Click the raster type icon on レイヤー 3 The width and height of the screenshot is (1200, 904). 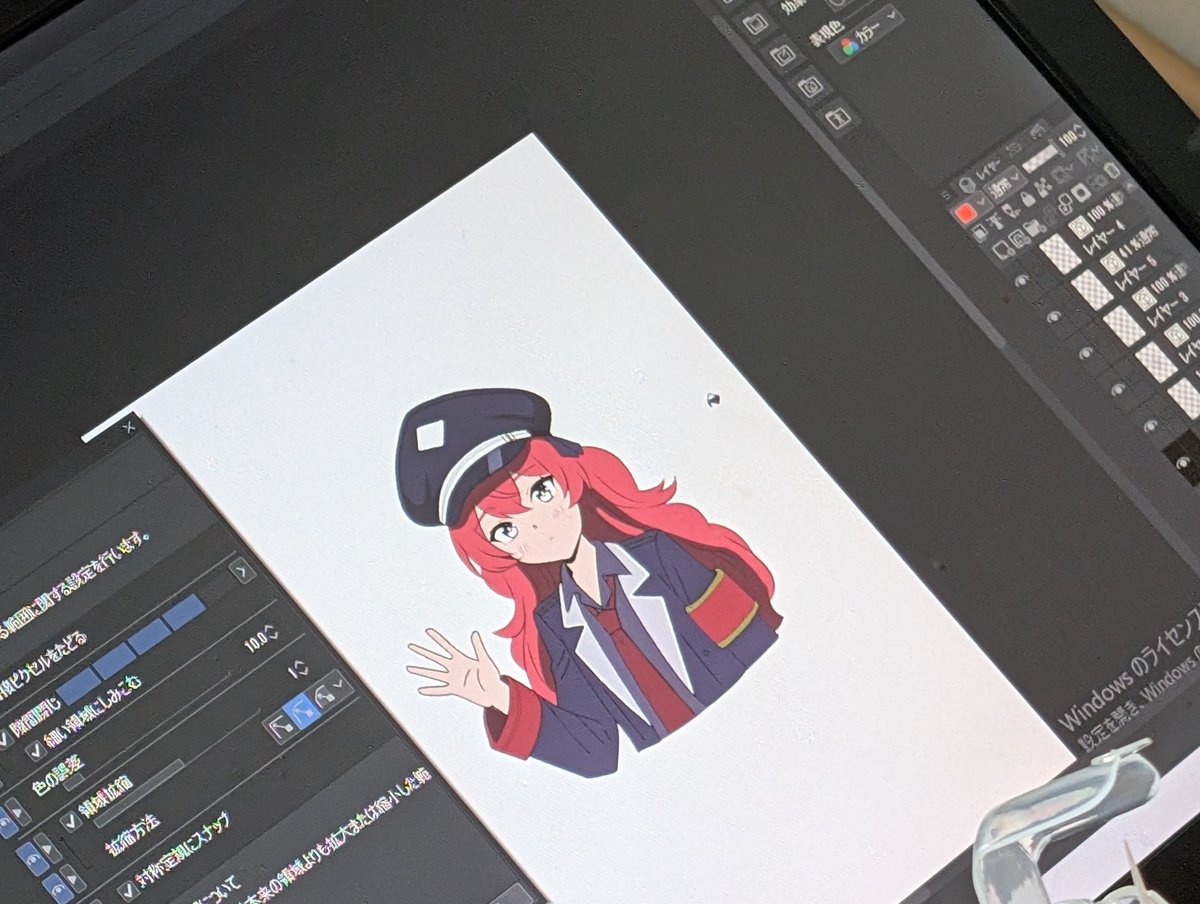click(x=1144, y=299)
